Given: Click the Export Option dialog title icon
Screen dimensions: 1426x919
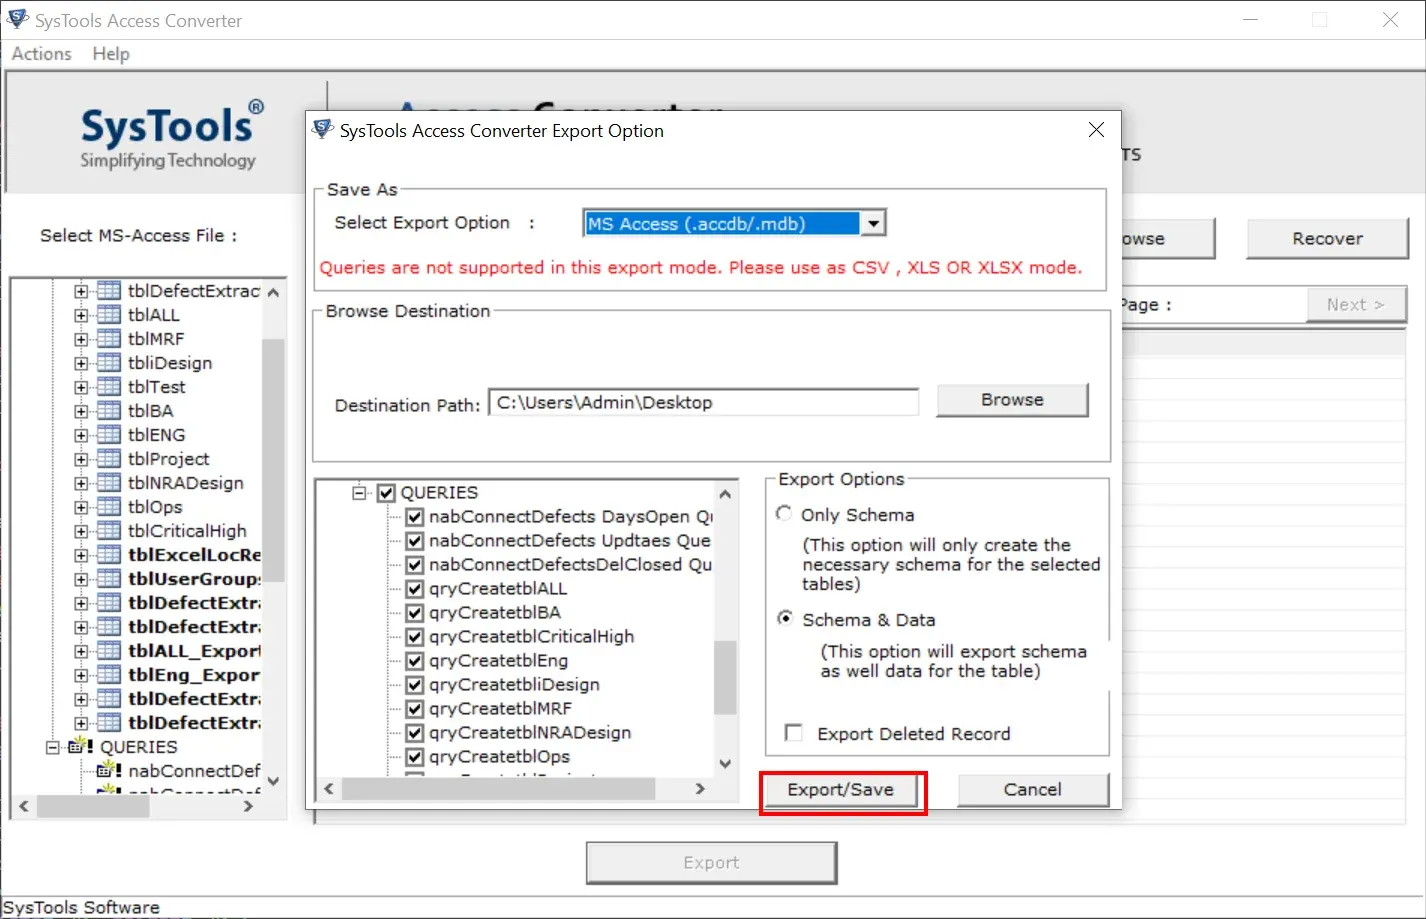Looking at the screenshot, I should (x=323, y=130).
